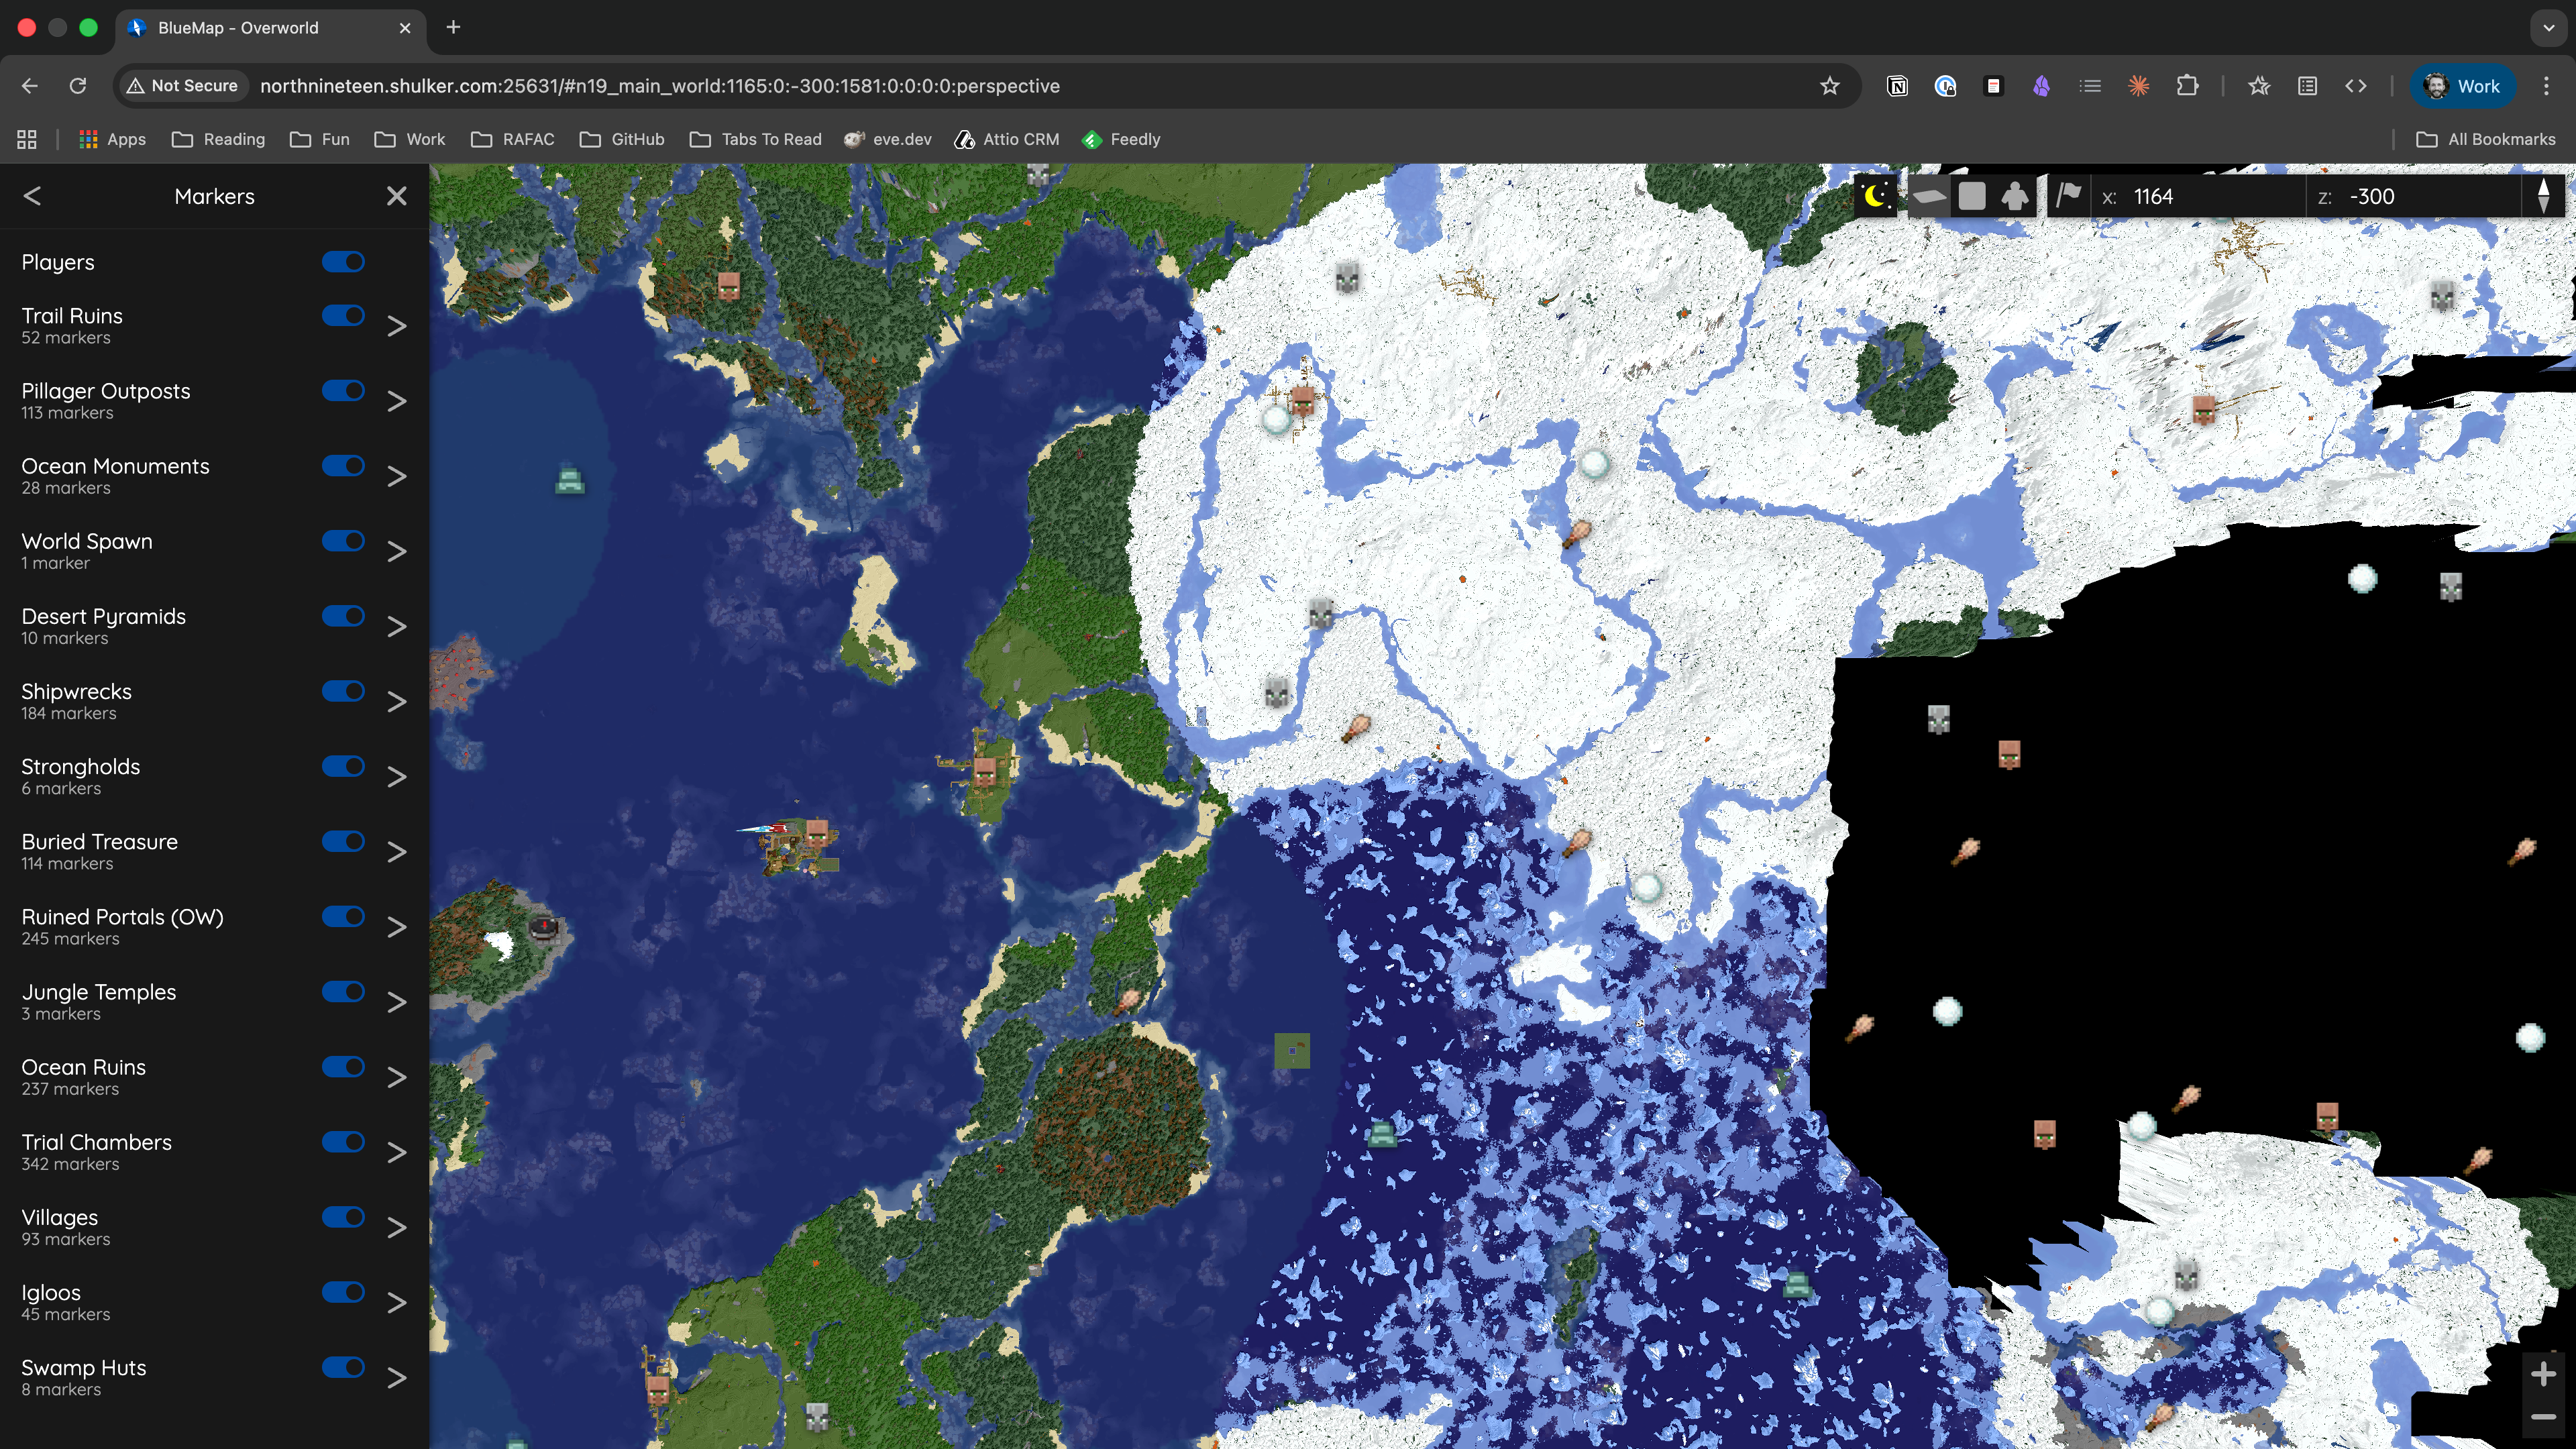Open the Tabs To Read bookmark folder
Viewport: 2576px width, 1449px height.
[756, 139]
